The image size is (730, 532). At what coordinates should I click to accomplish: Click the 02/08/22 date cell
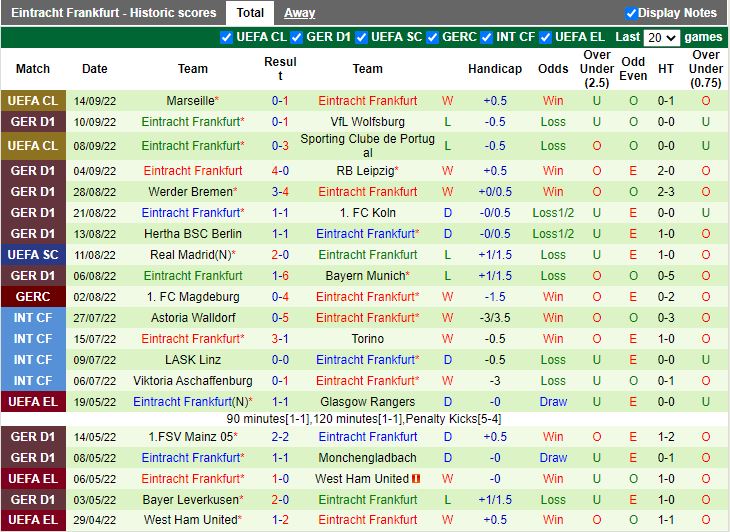(x=95, y=297)
